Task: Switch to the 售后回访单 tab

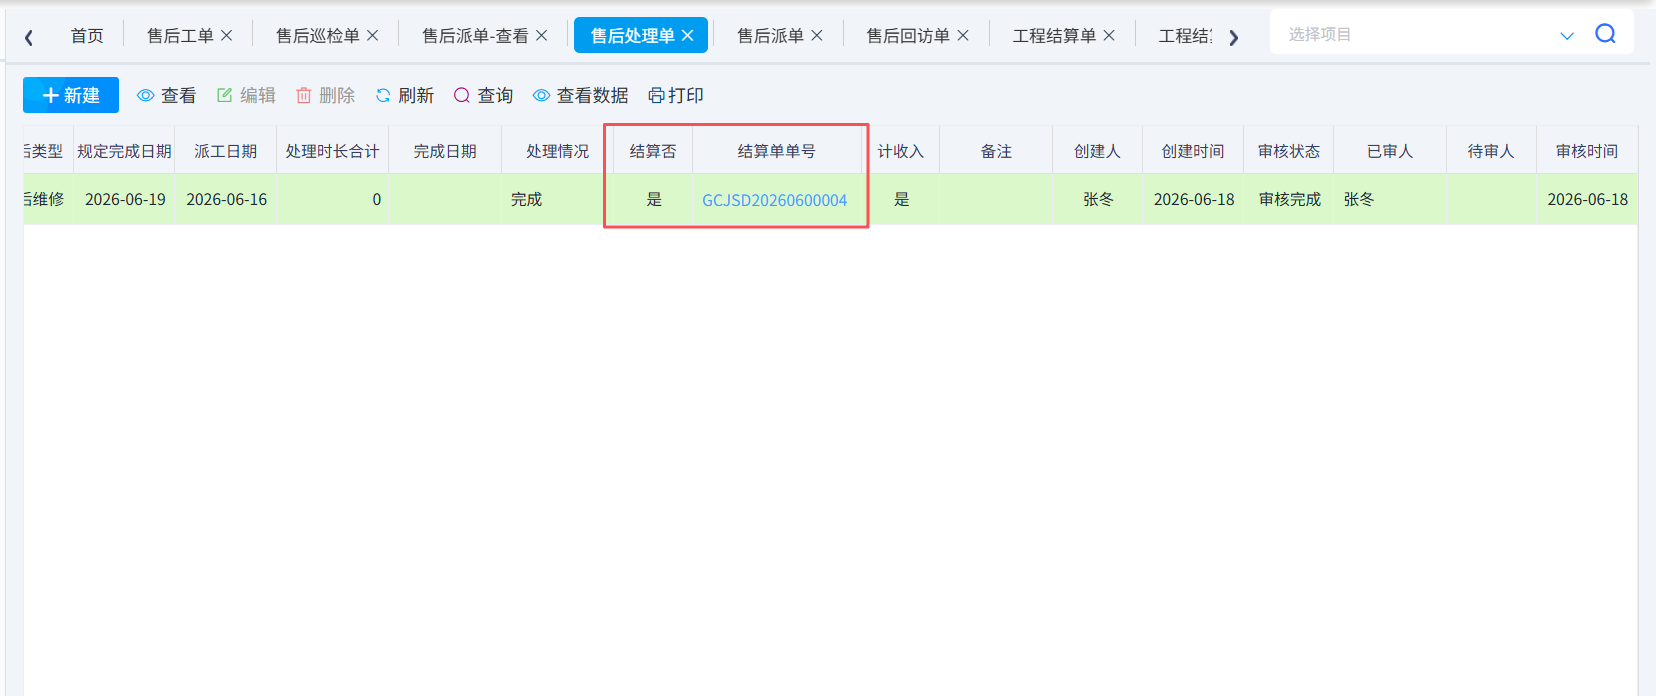Action: pos(908,35)
